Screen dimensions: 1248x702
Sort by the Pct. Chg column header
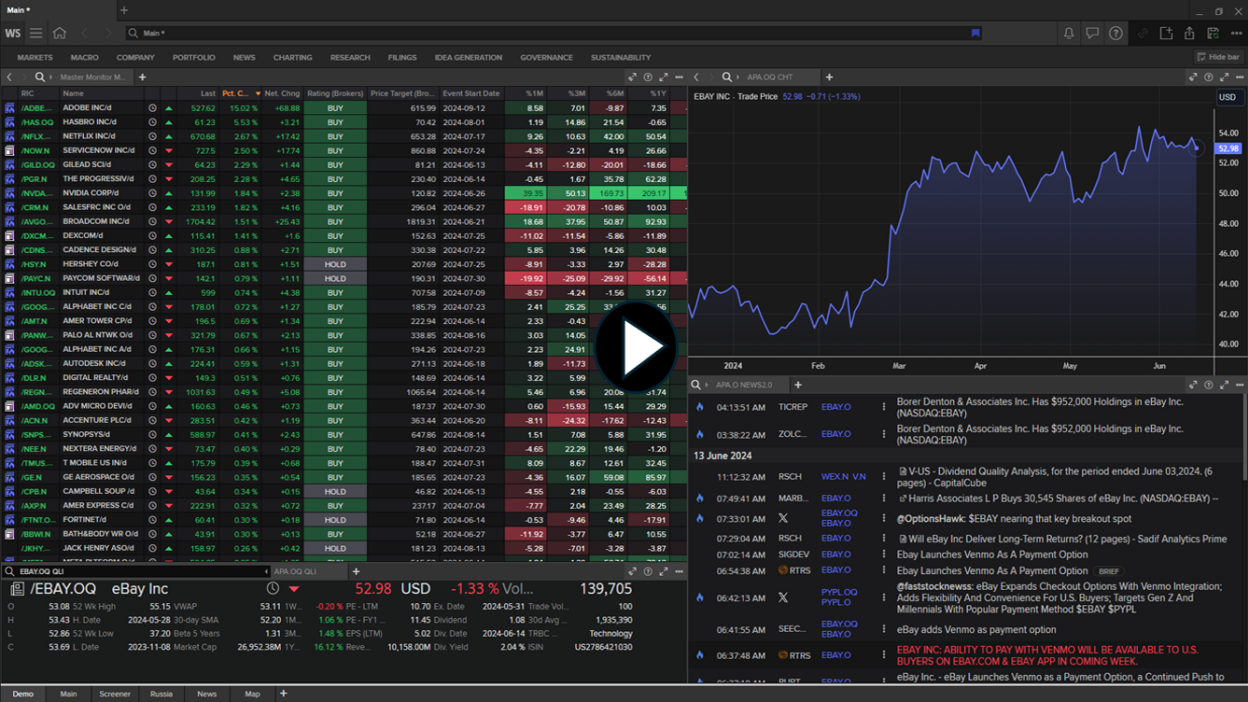(x=236, y=93)
